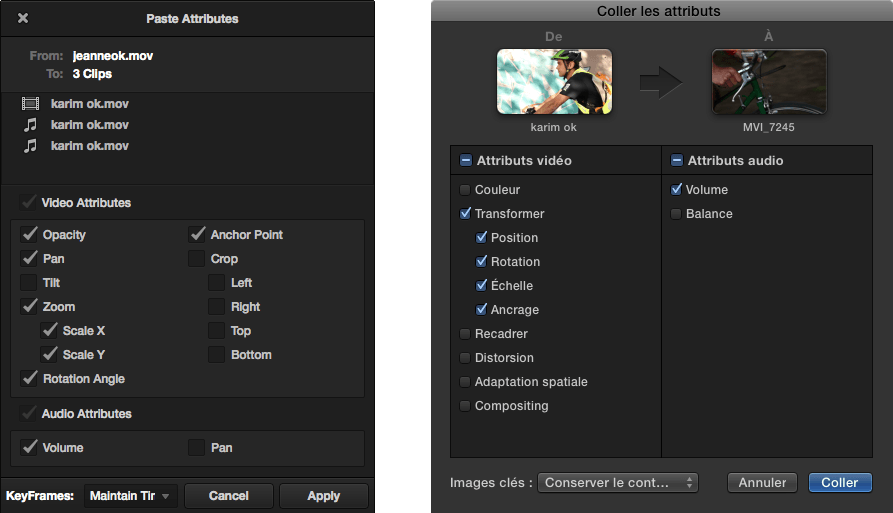
Task: Enable the Adaptation spatiale checkbox
Action: coord(465,381)
